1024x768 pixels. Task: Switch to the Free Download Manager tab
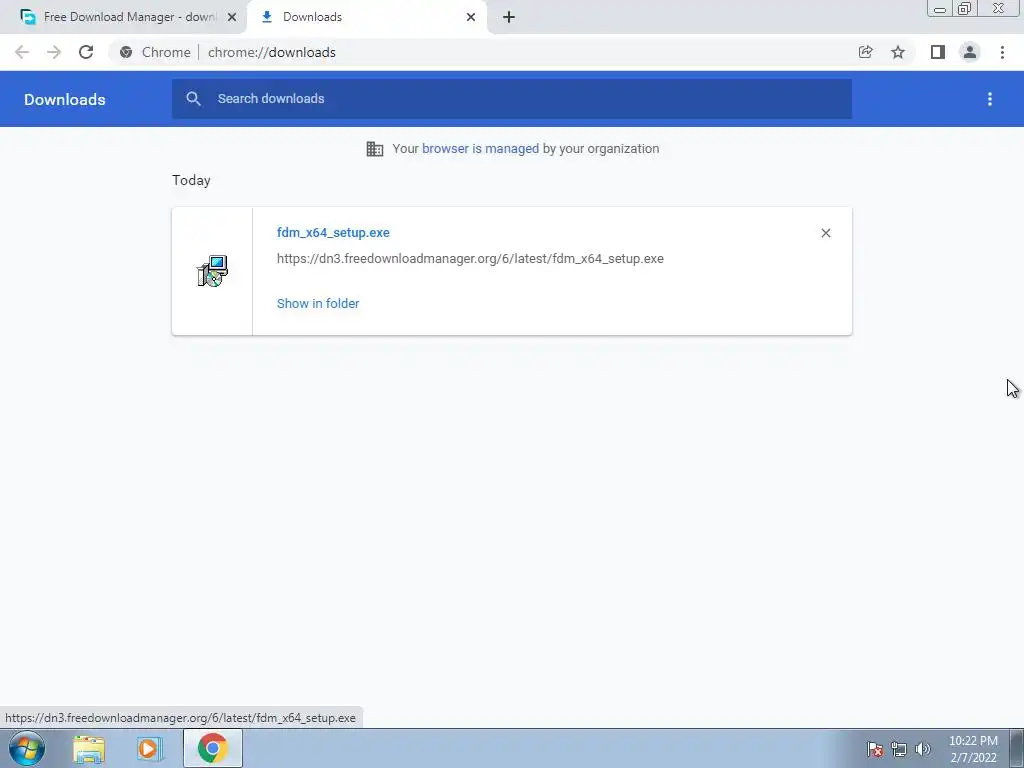point(123,17)
